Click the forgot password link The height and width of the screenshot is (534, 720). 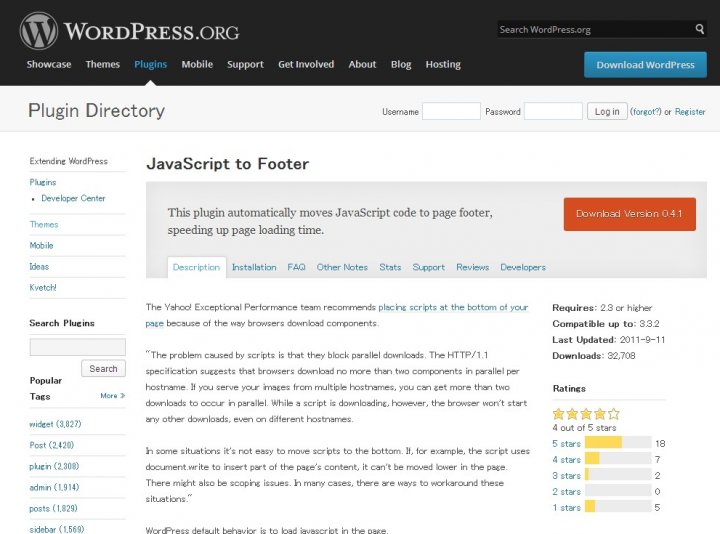(x=645, y=112)
